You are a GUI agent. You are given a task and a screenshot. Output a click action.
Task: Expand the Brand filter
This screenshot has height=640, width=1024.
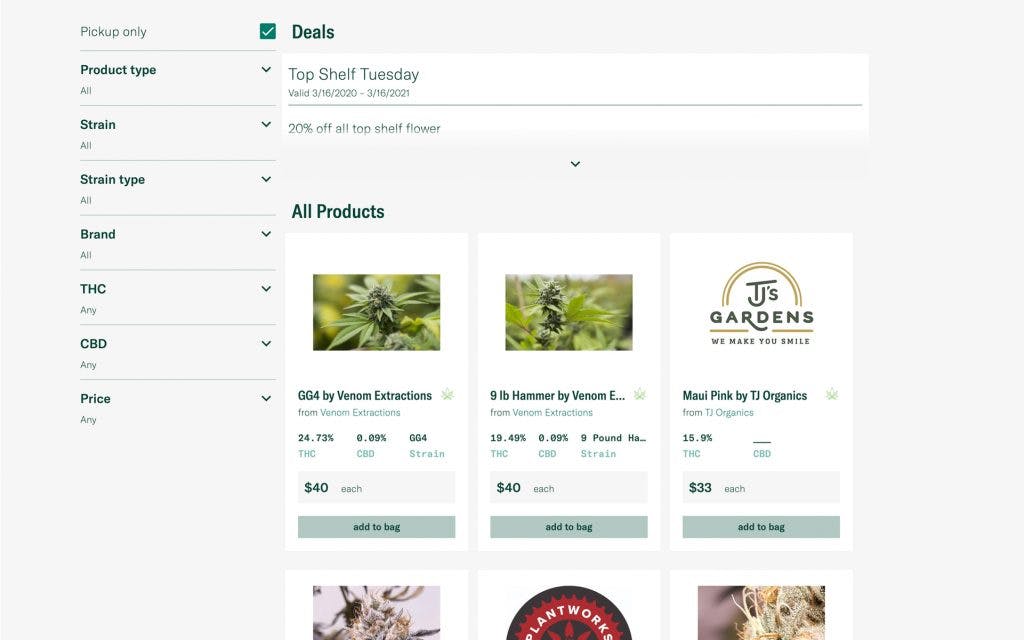(x=265, y=233)
